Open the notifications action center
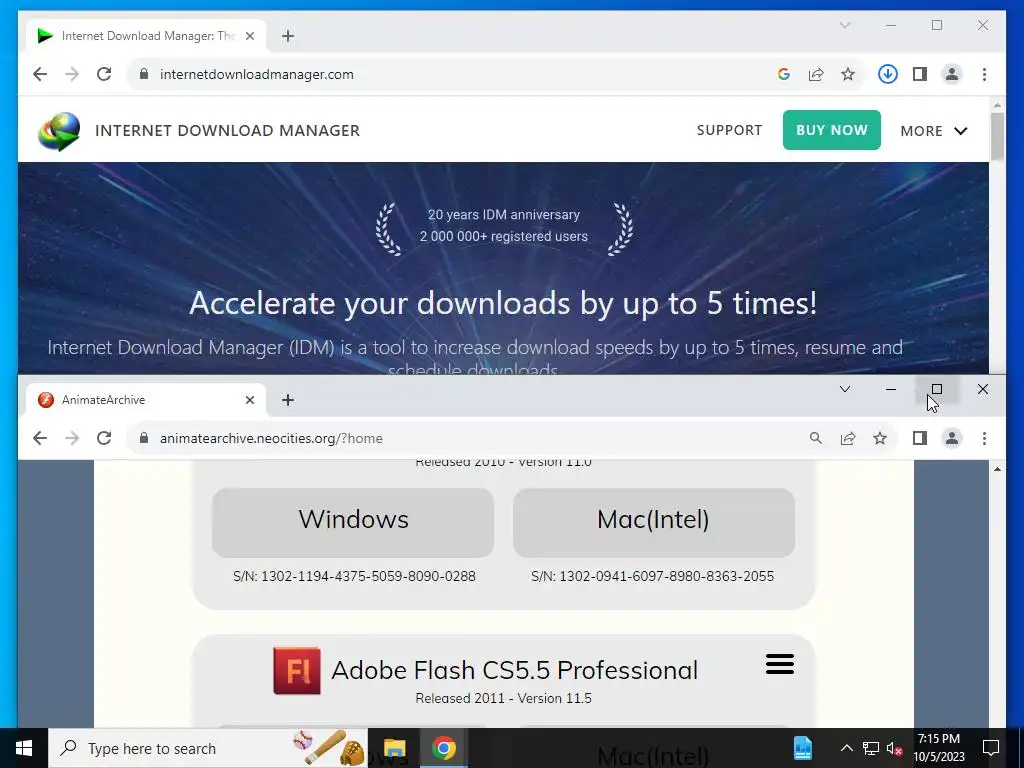1024x768 pixels. click(x=991, y=748)
